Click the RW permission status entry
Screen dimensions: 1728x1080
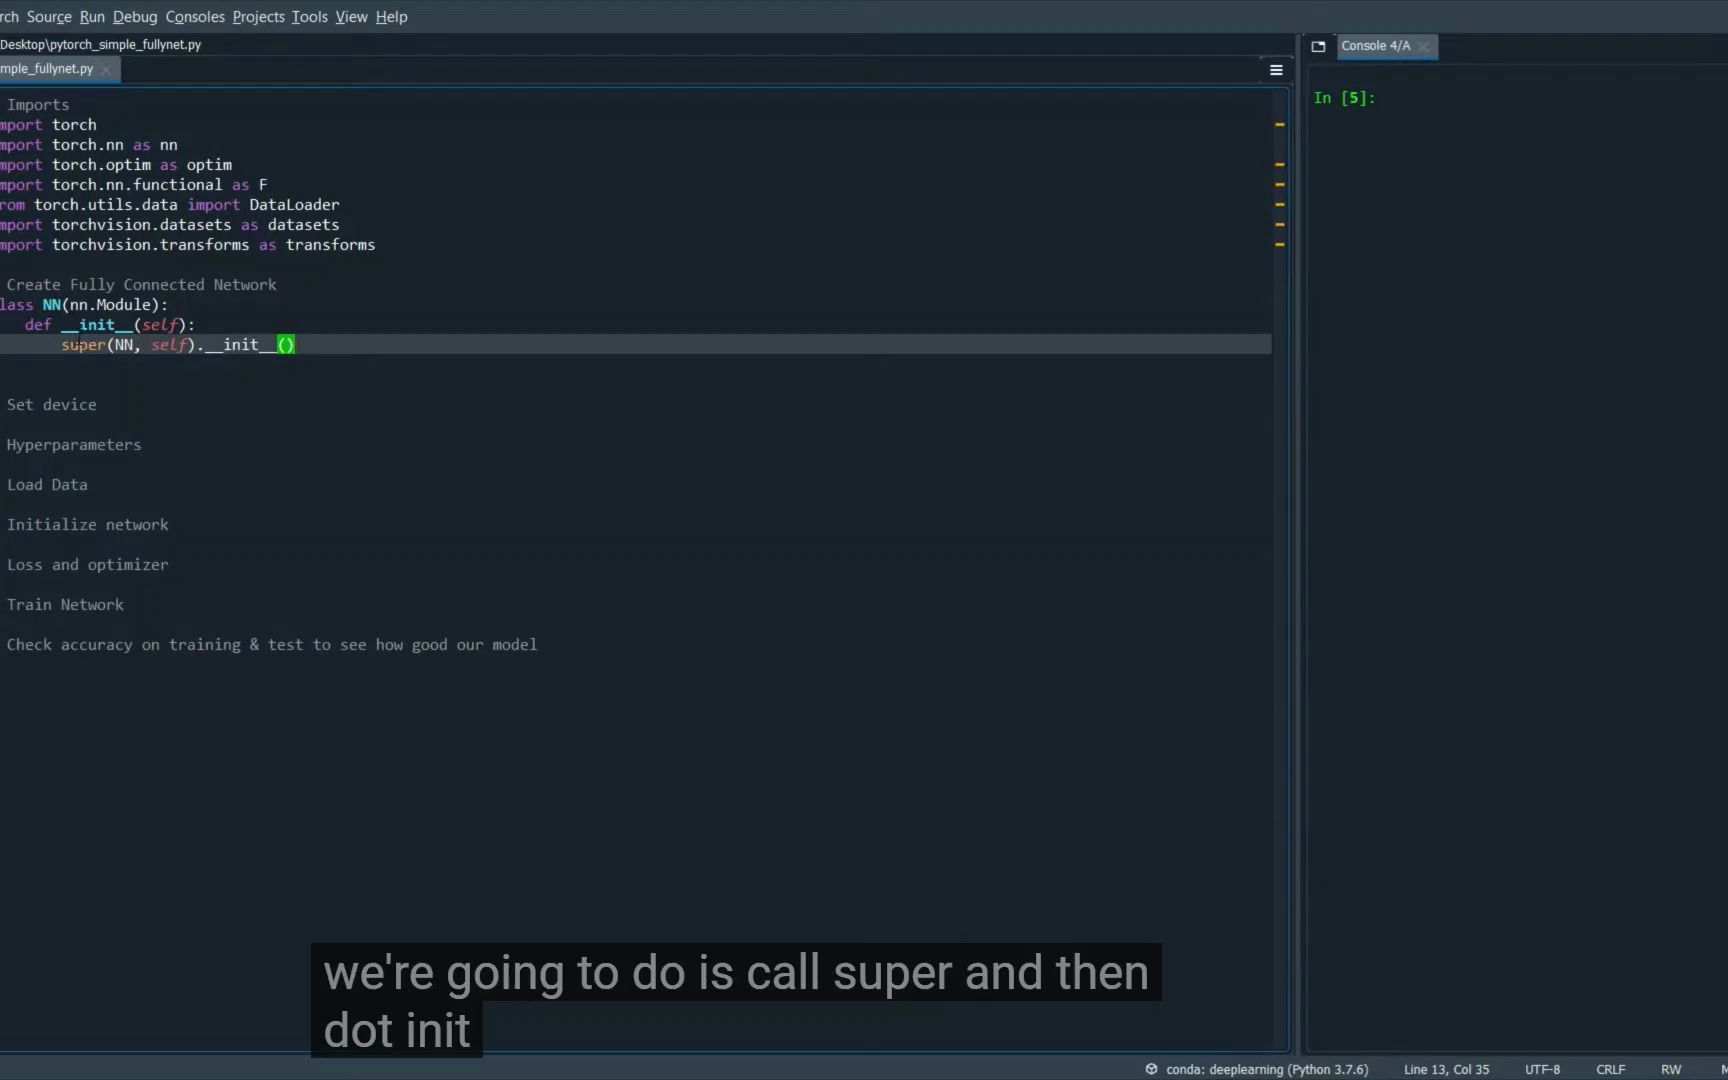click(x=1671, y=1069)
